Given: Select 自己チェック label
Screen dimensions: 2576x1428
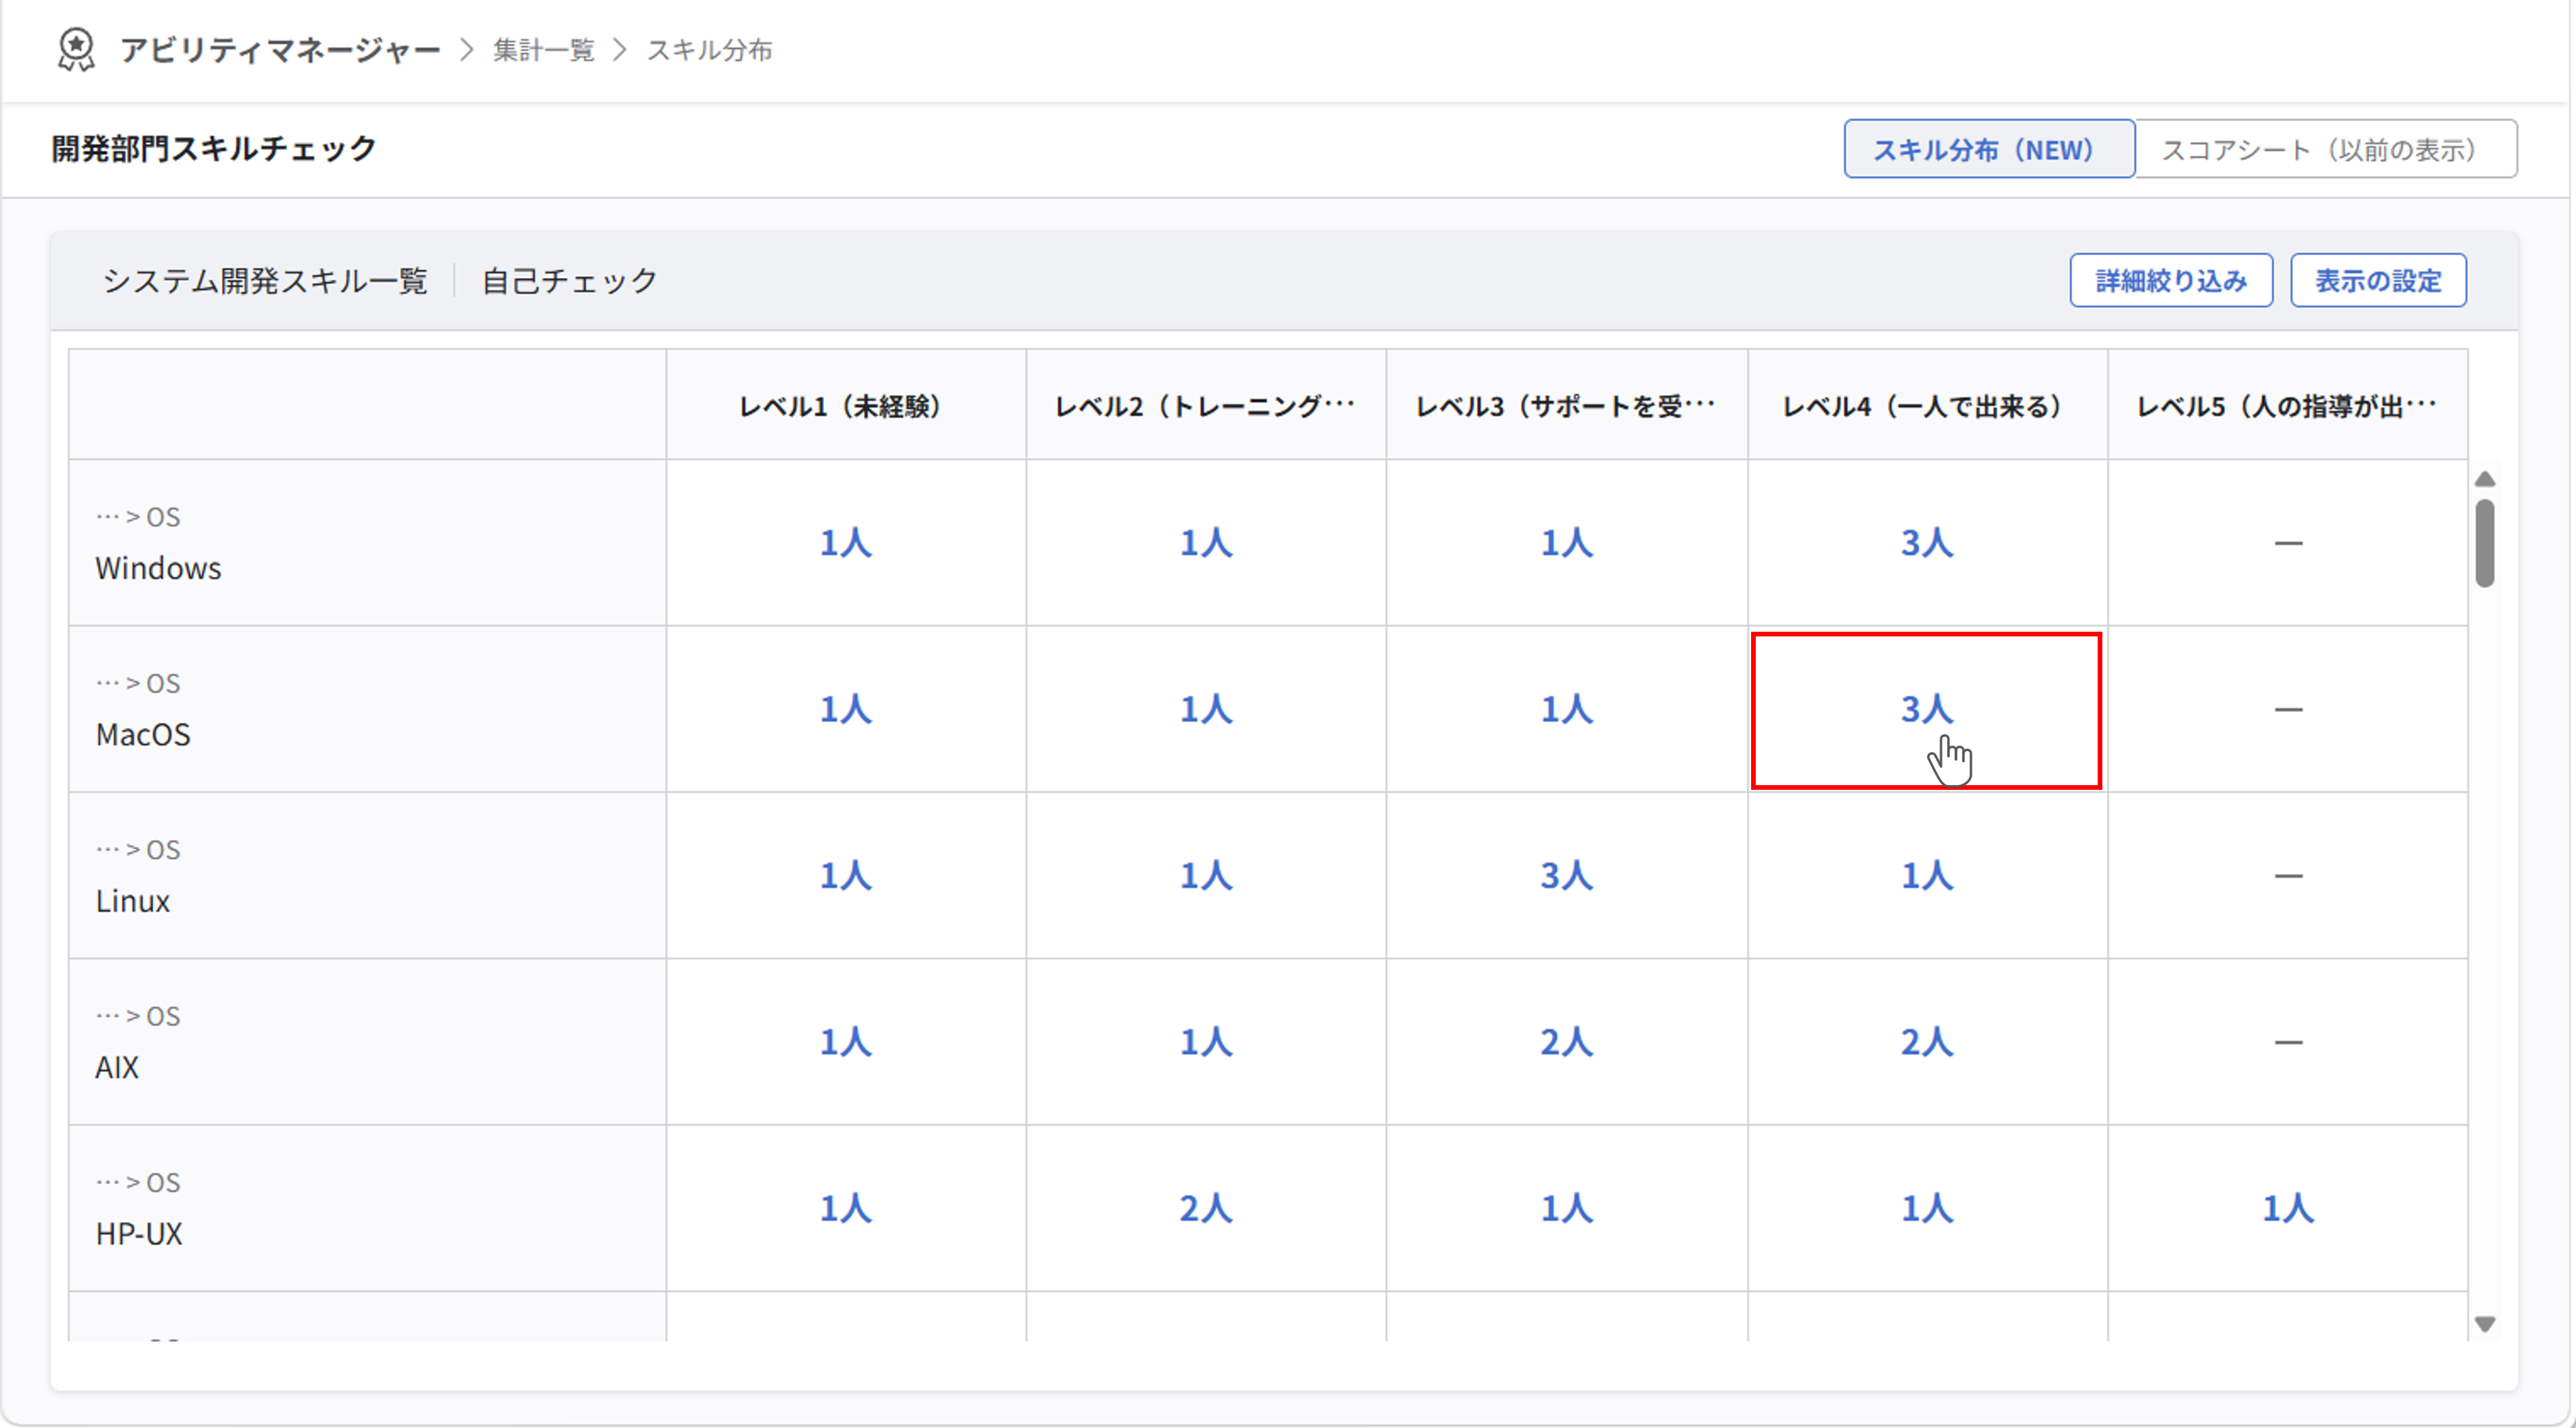Looking at the screenshot, I should (569, 281).
